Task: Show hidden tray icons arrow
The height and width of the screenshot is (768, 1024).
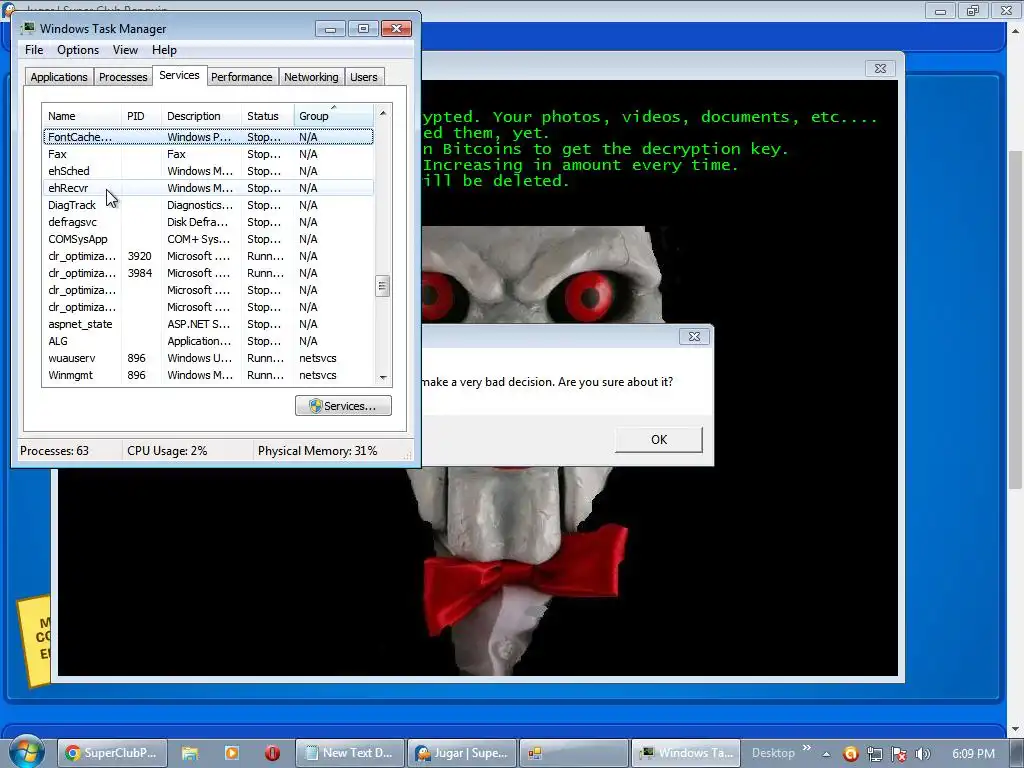Action: [826, 754]
